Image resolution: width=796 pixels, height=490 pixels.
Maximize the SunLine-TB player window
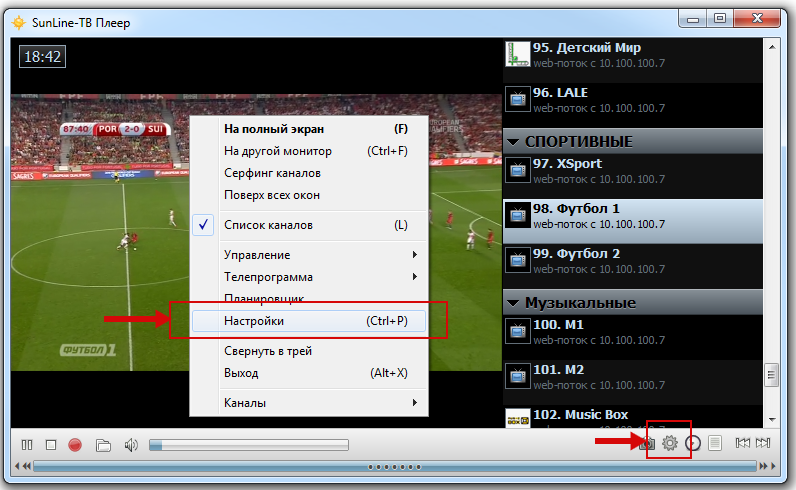(720, 19)
